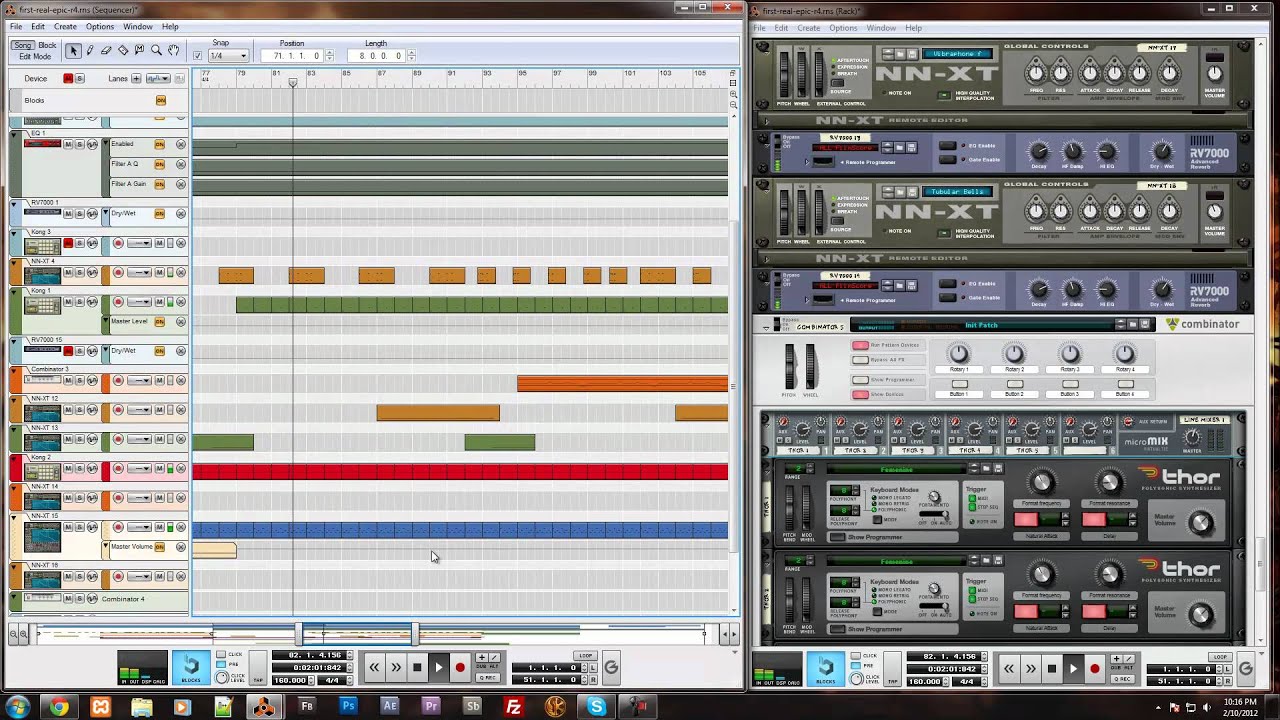Click Play in the Rack window transport
Image resolution: width=1280 pixels, height=720 pixels.
coord(1073,668)
